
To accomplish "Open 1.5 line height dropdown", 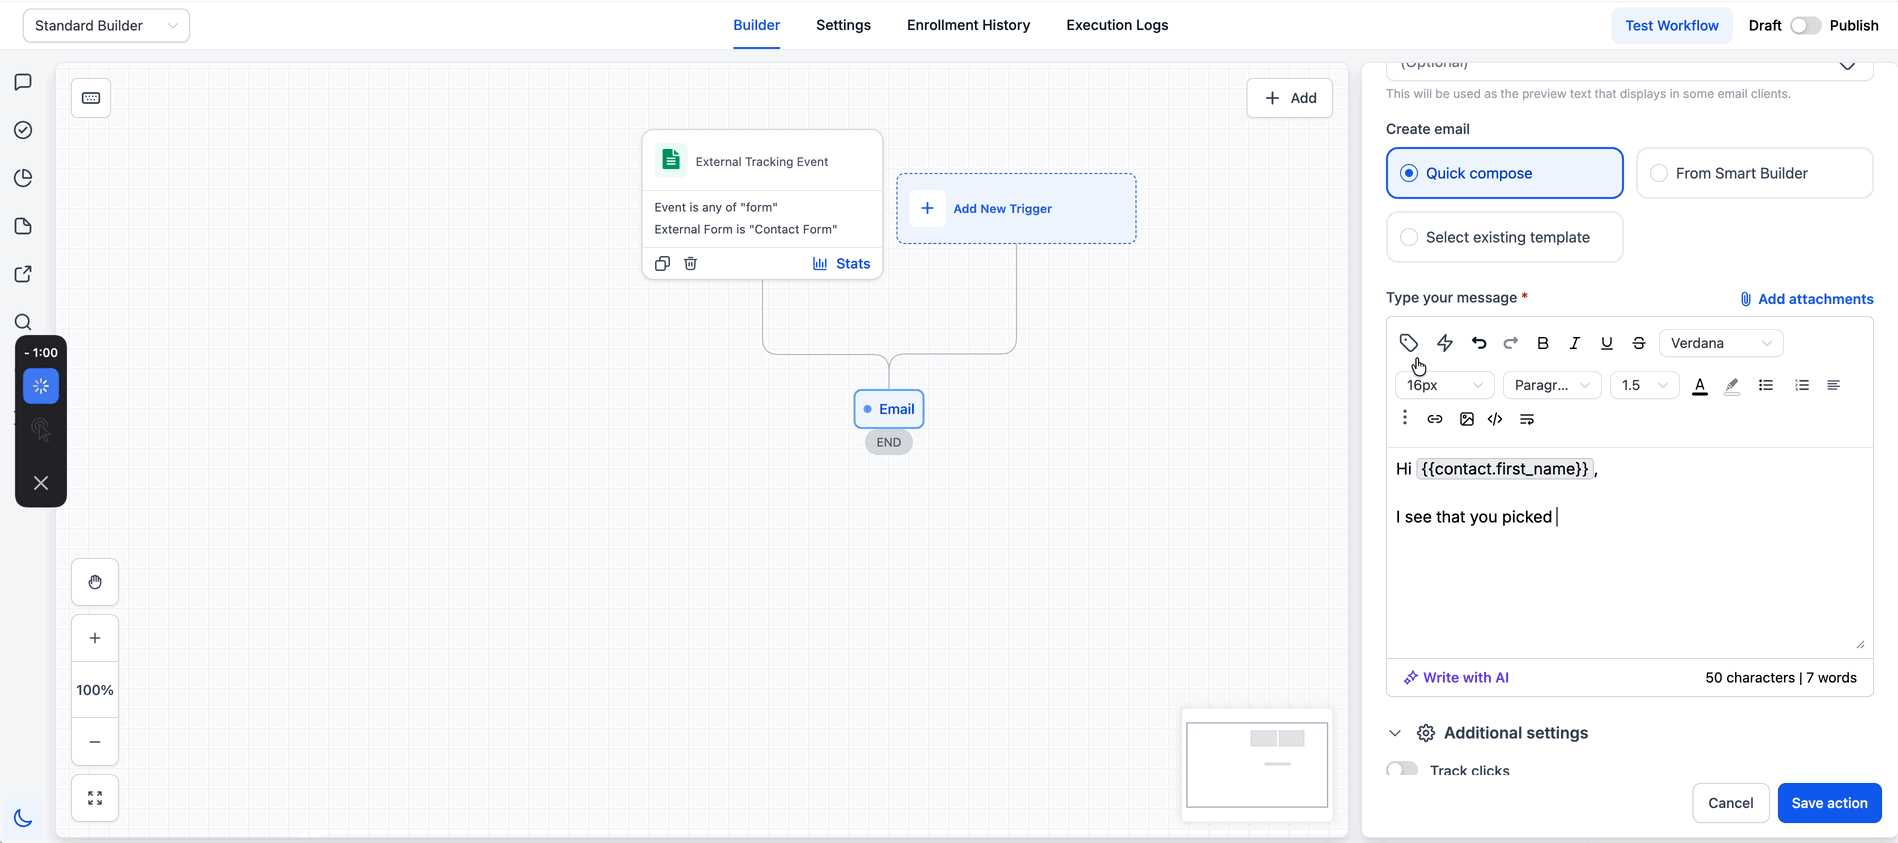I will pyautogui.click(x=1644, y=385).
